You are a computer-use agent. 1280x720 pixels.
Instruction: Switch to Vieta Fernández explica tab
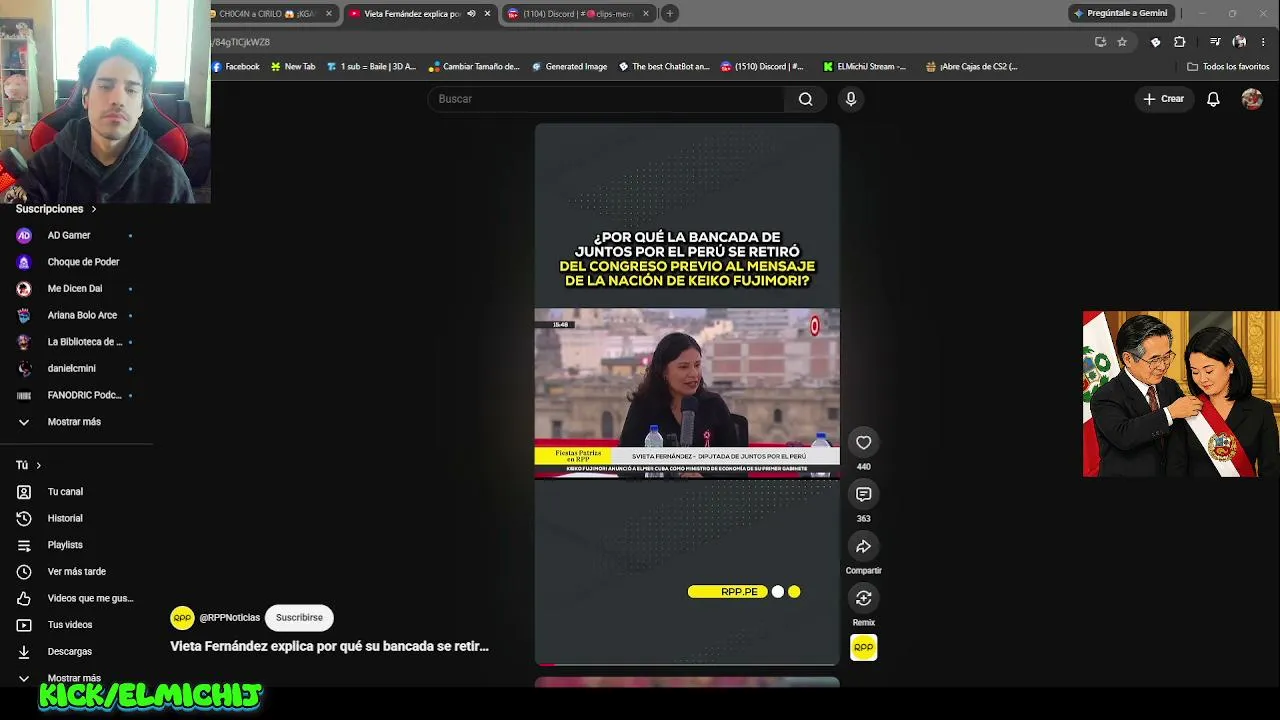coord(413,14)
